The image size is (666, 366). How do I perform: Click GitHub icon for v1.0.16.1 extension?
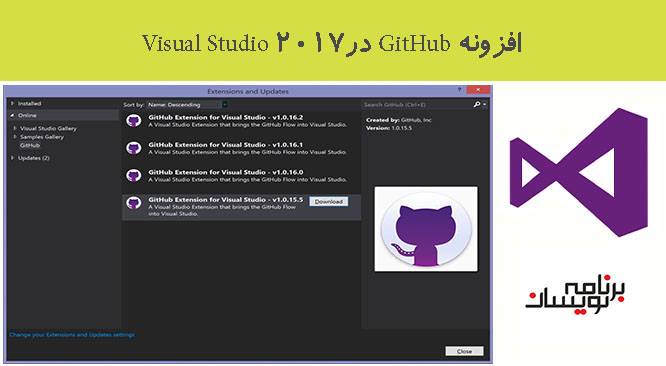[x=133, y=148]
